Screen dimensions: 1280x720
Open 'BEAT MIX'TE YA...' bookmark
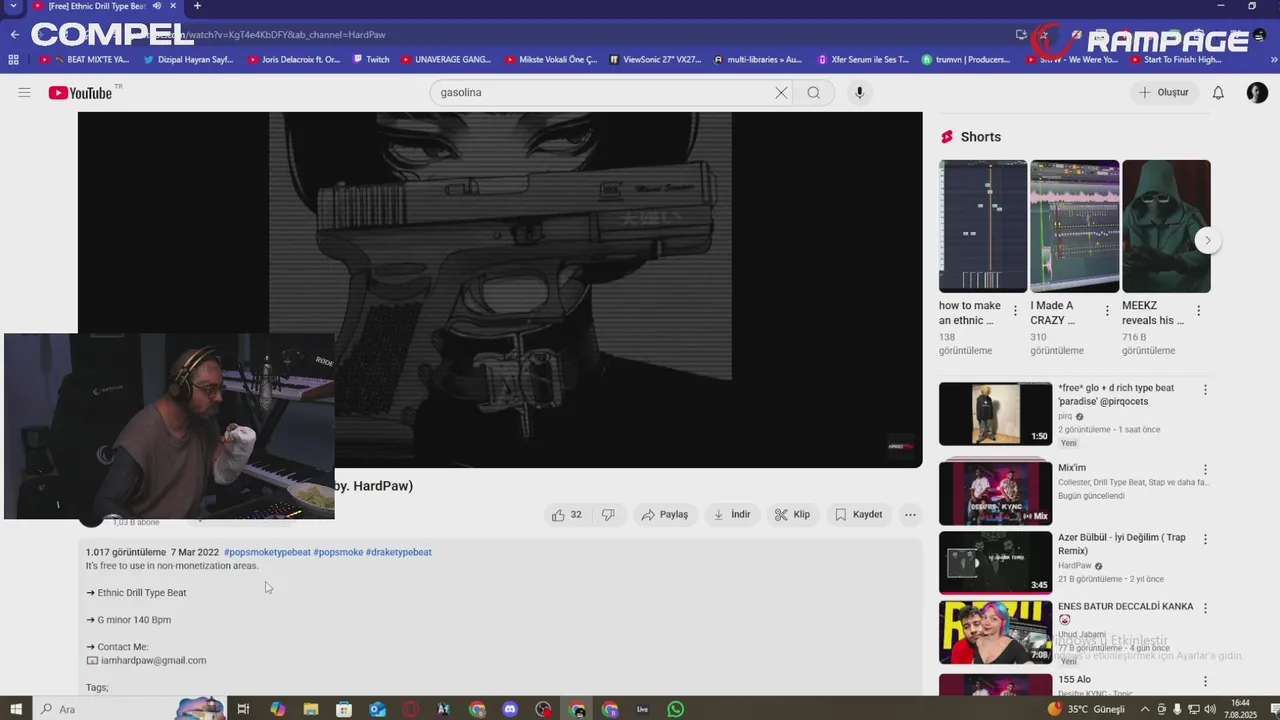click(85, 60)
